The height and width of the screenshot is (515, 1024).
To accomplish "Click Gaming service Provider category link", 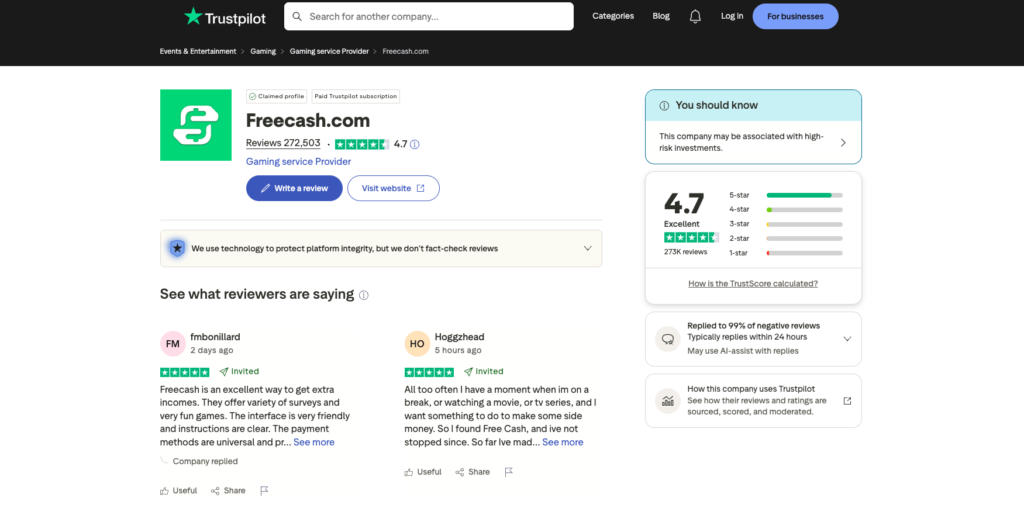I will 298,161.
